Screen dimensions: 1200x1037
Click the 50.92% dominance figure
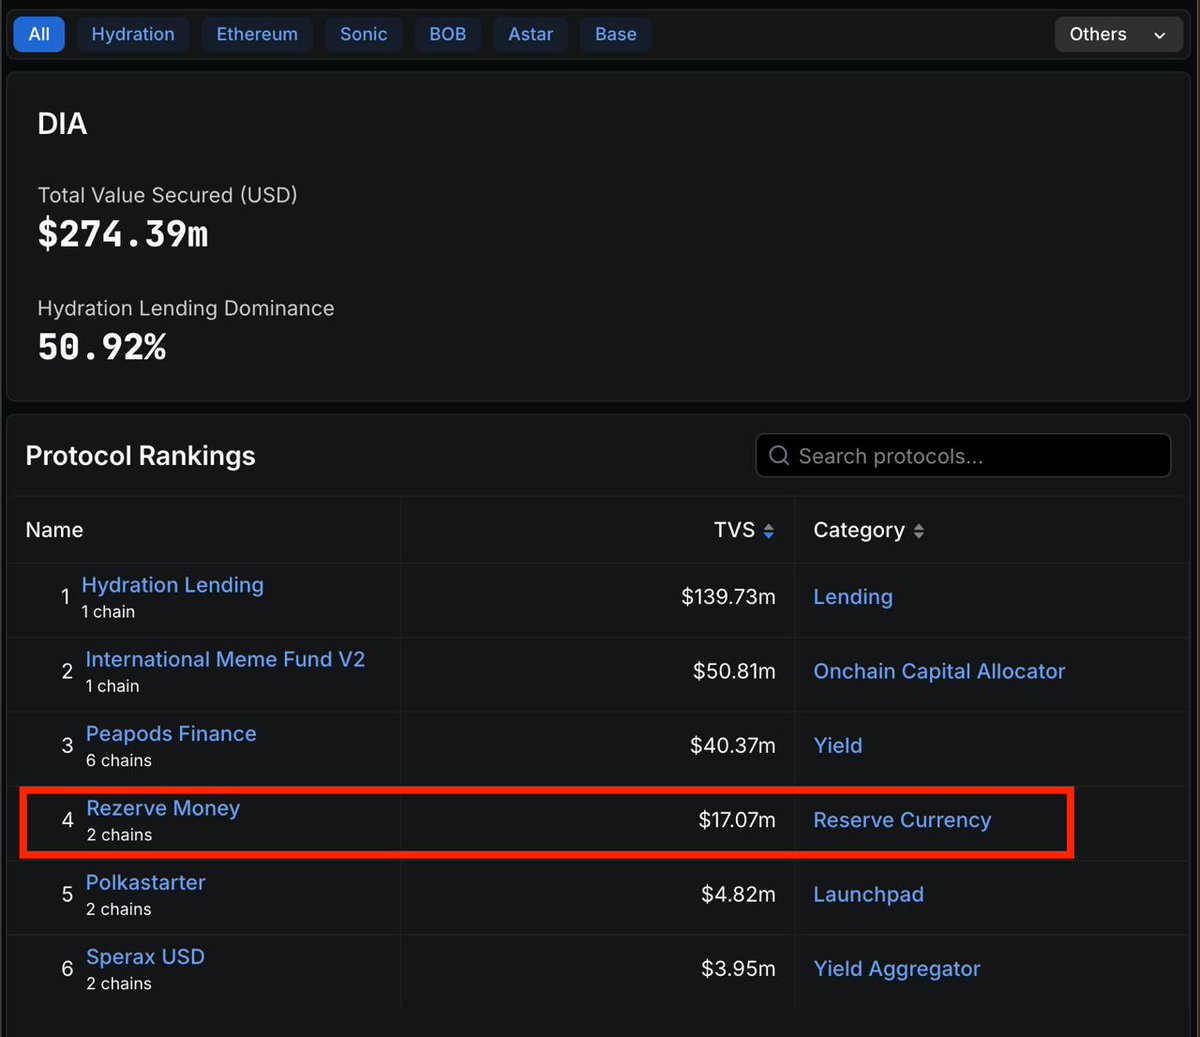tap(102, 347)
